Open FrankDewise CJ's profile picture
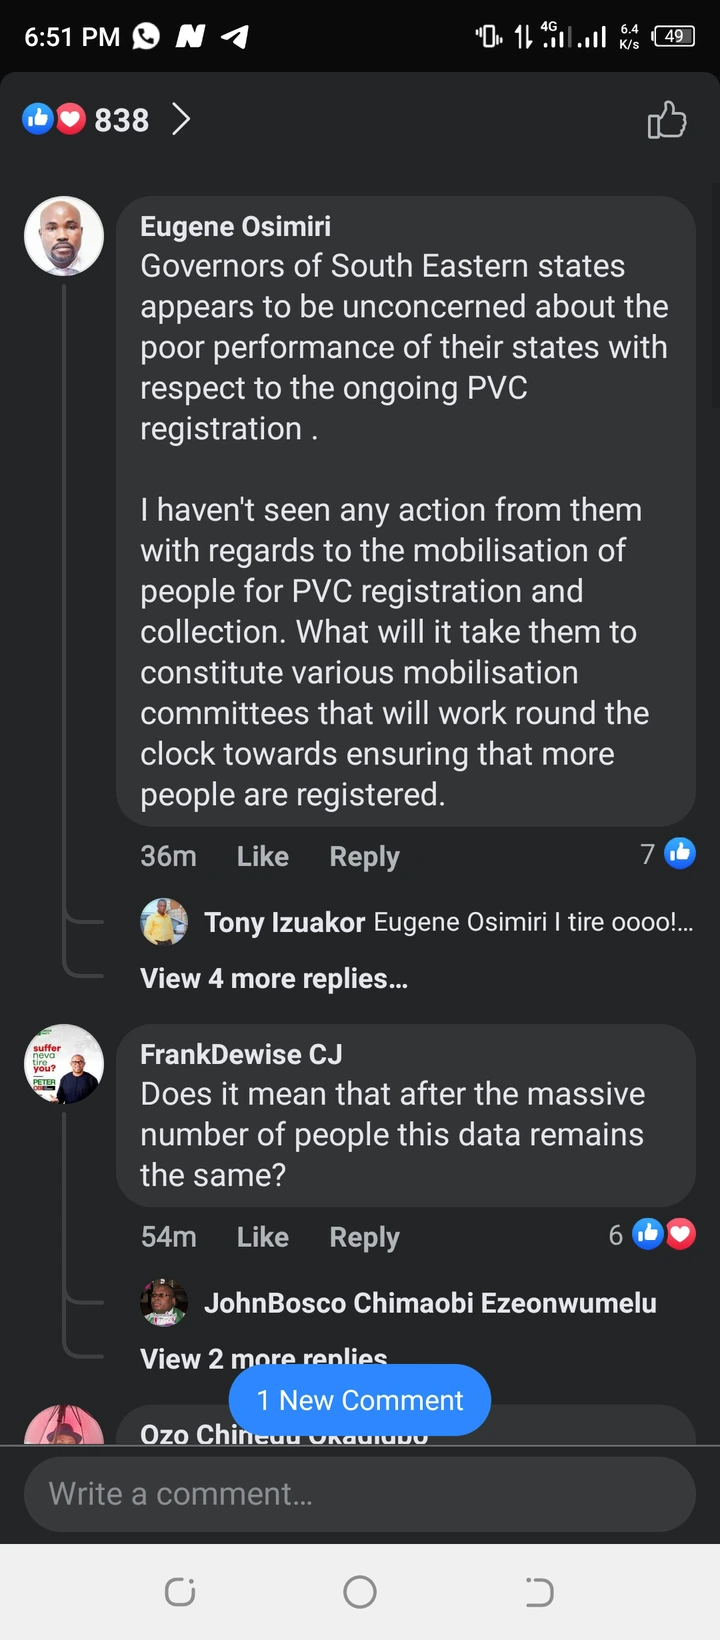 (x=64, y=1064)
